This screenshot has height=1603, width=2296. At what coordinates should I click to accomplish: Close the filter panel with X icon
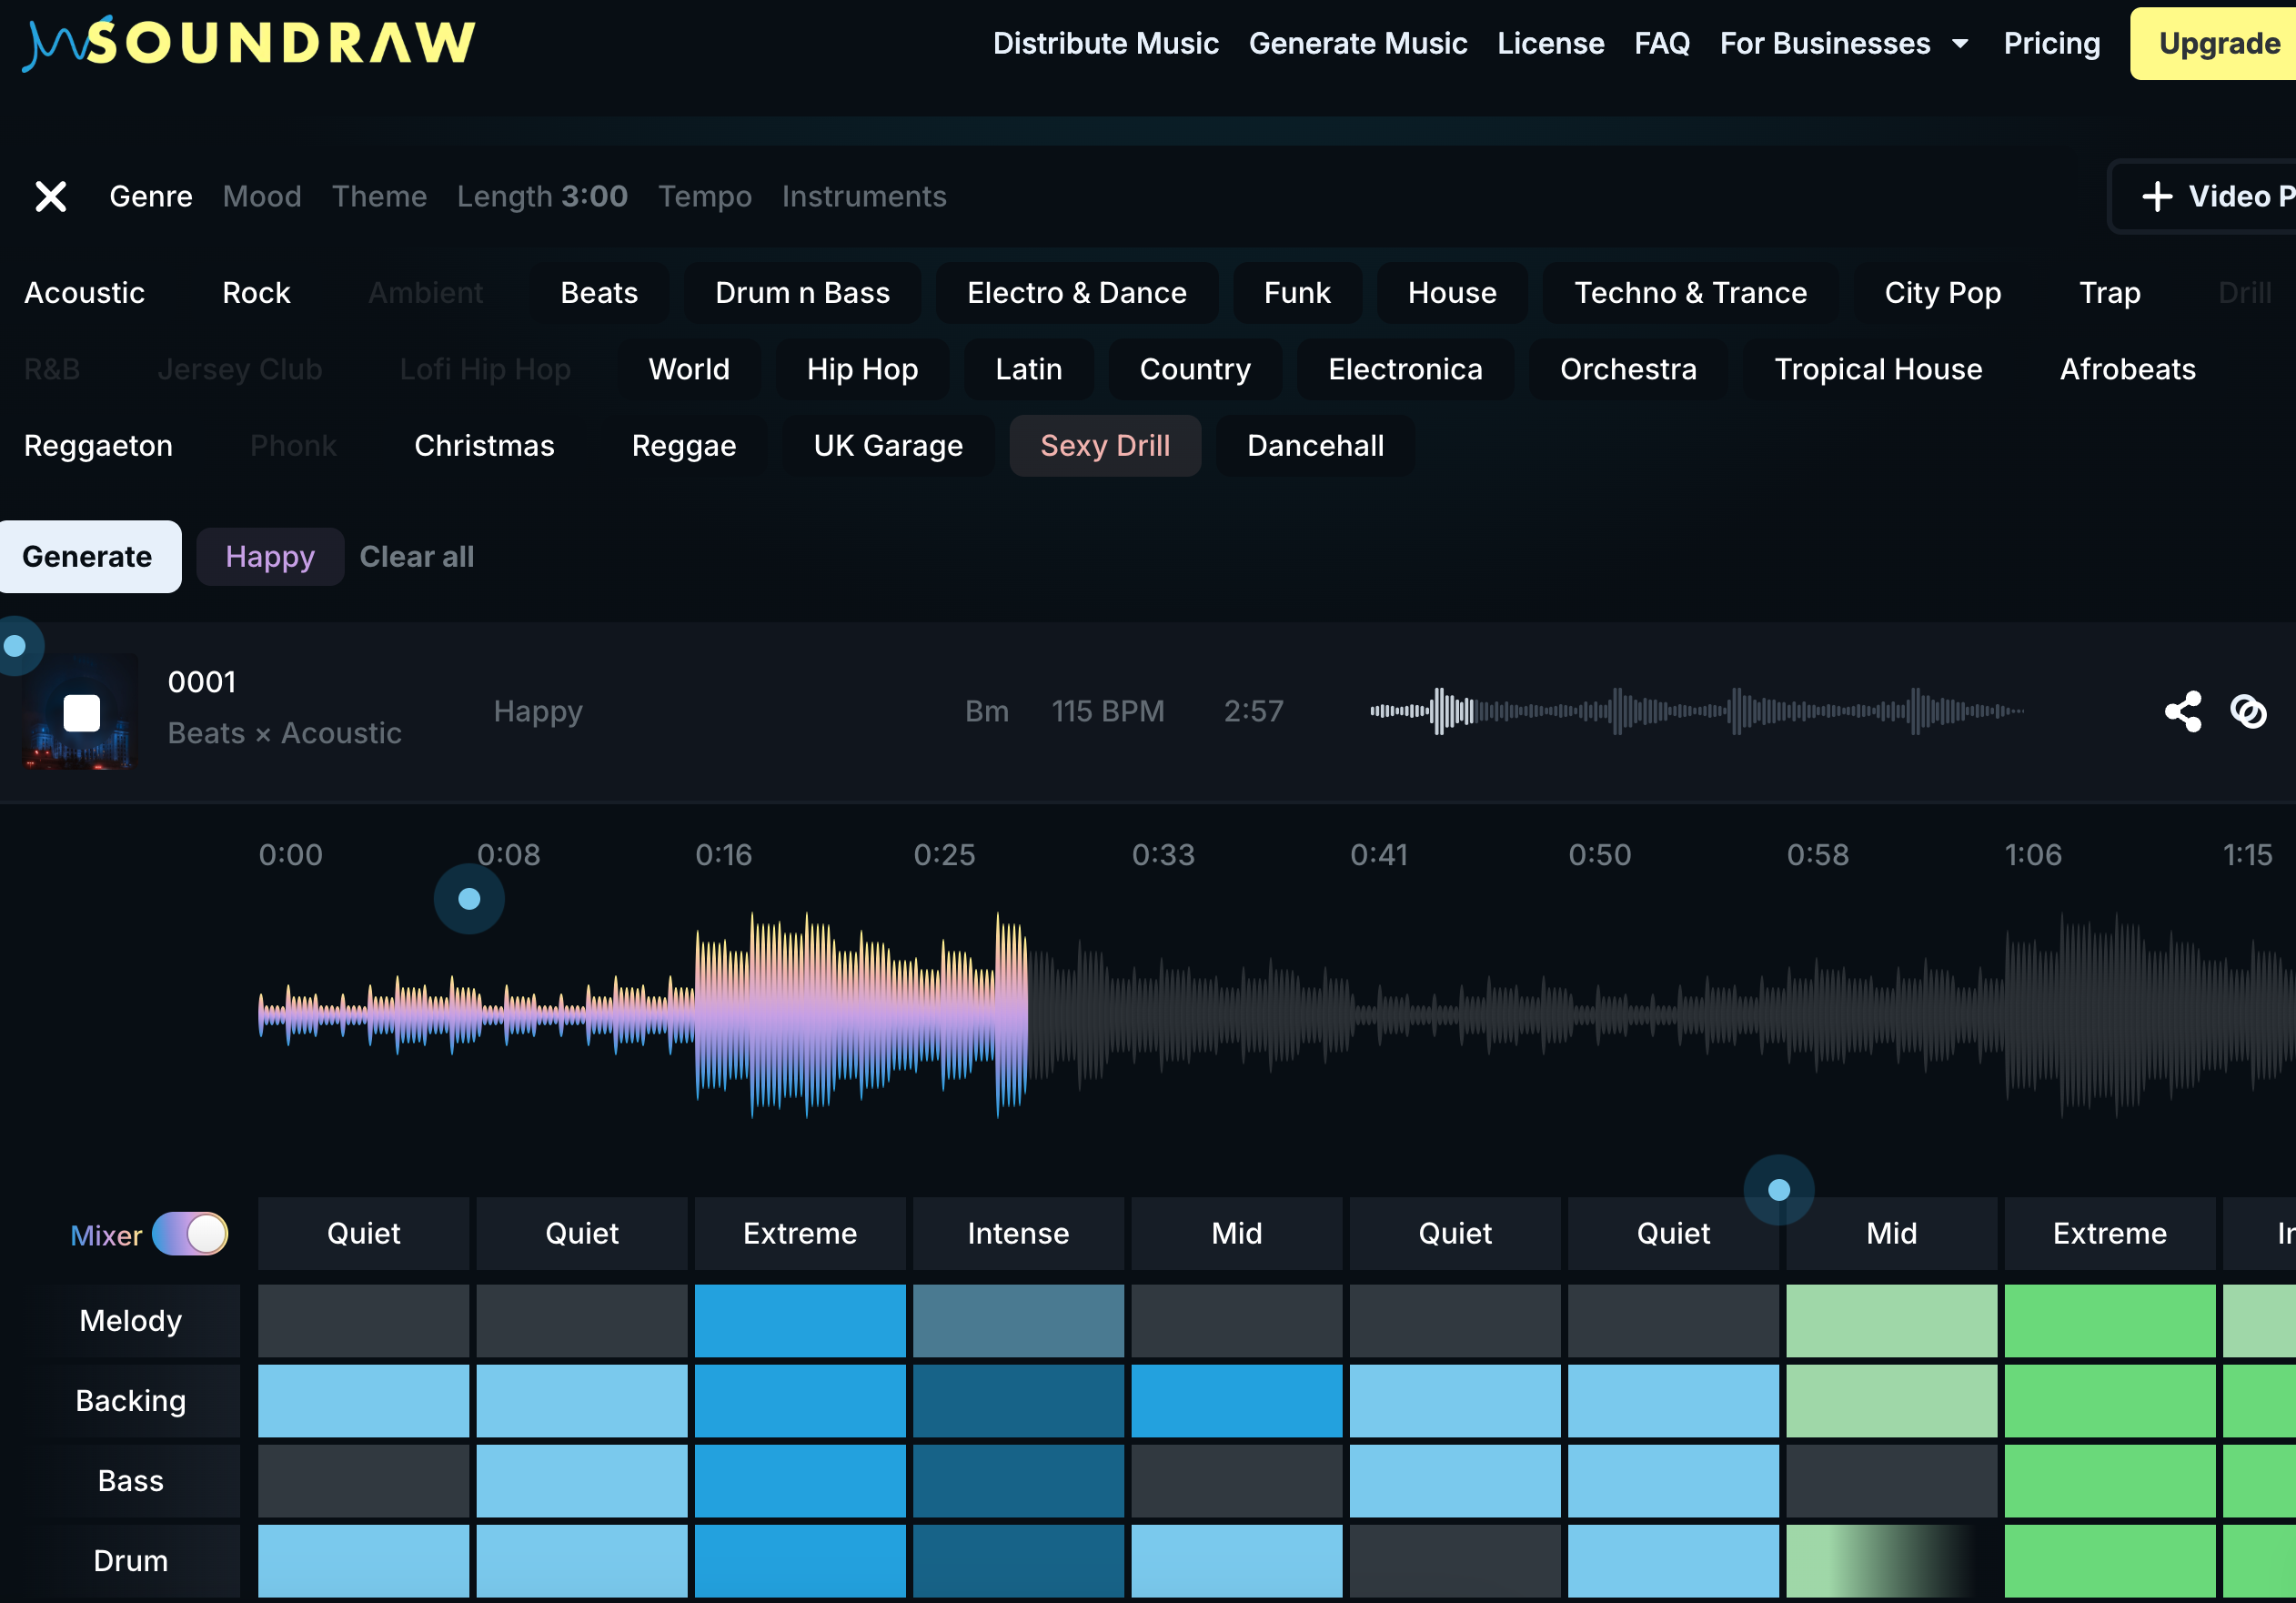point(51,196)
